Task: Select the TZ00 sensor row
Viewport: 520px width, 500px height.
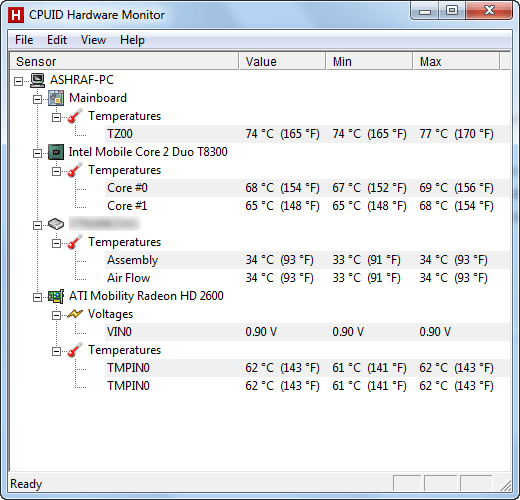Action: click(x=307, y=134)
